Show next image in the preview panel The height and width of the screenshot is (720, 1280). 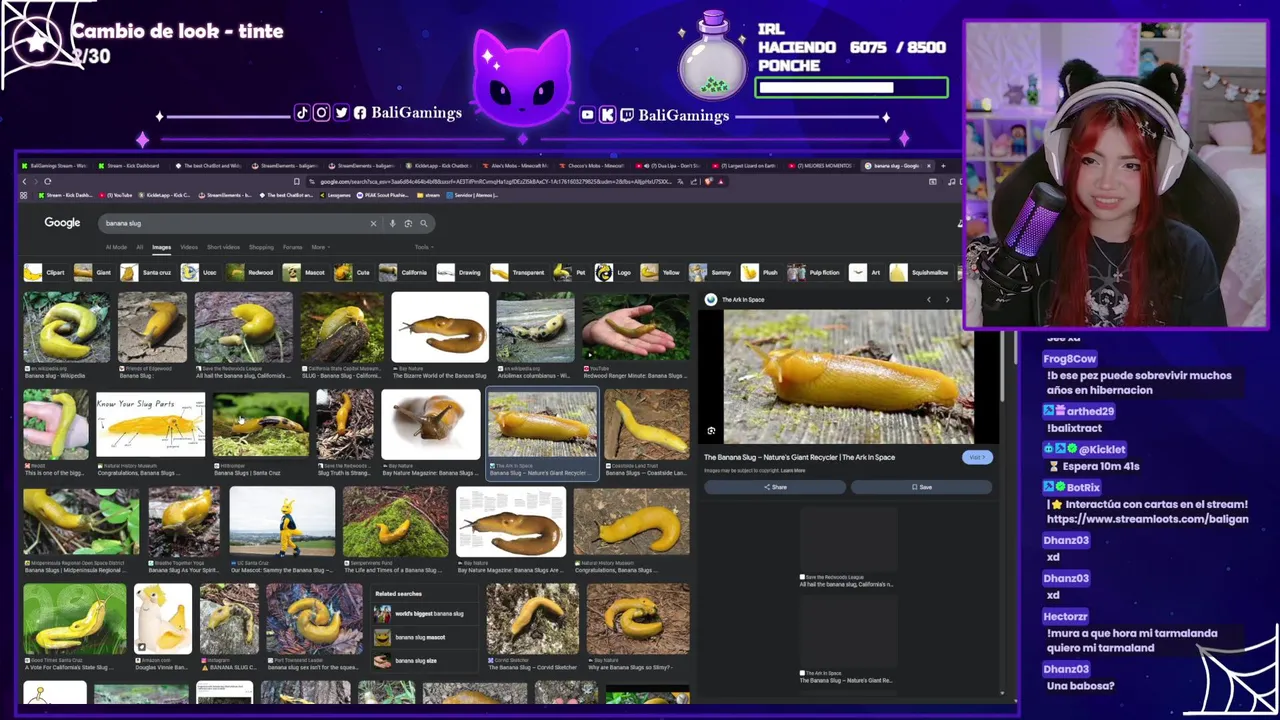[x=947, y=299]
